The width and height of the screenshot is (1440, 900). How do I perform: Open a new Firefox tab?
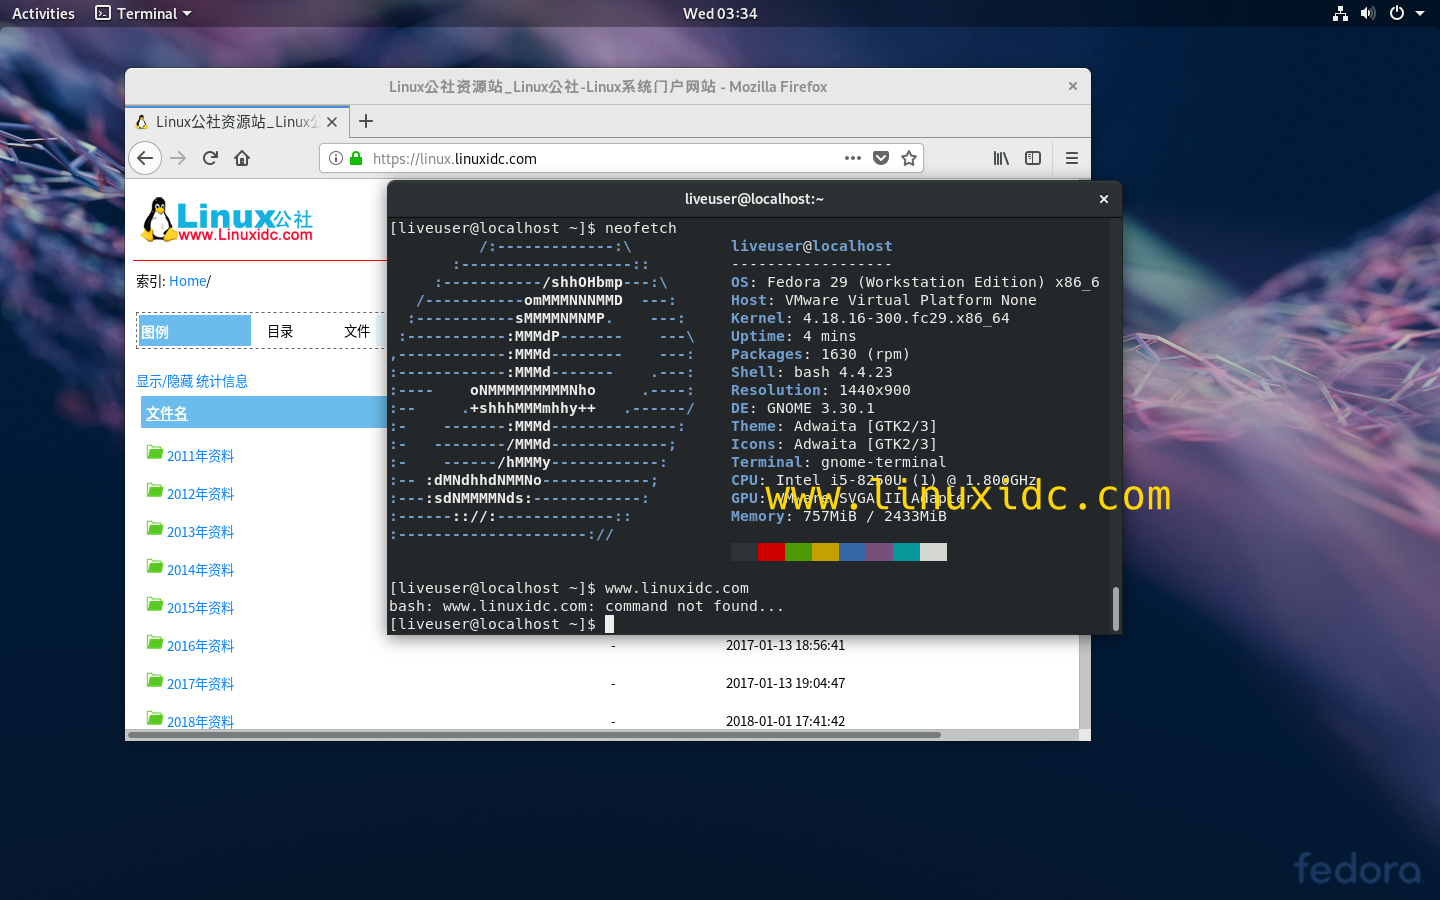coord(366,121)
